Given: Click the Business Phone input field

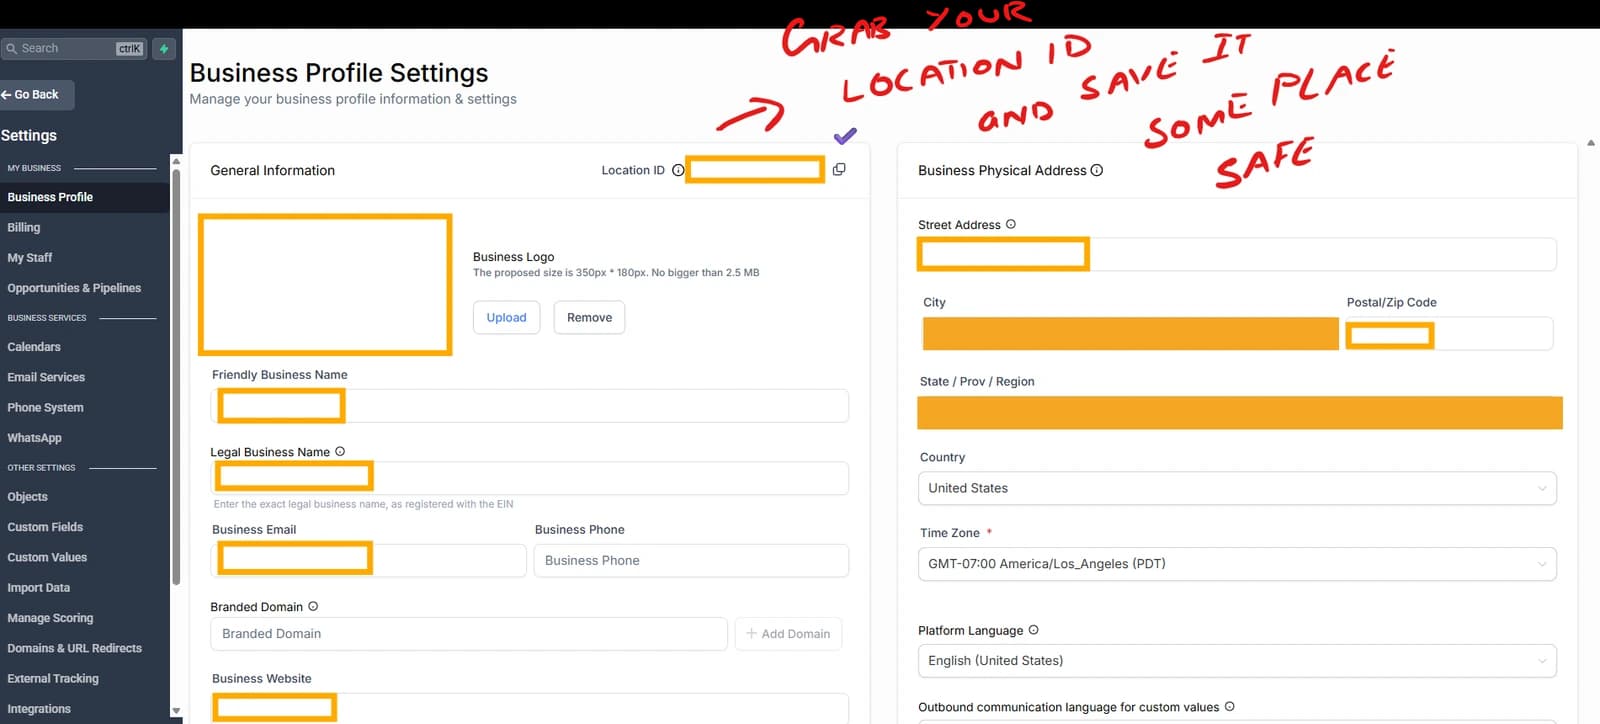Looking at the screenshot, I should (x=691, y=561).
